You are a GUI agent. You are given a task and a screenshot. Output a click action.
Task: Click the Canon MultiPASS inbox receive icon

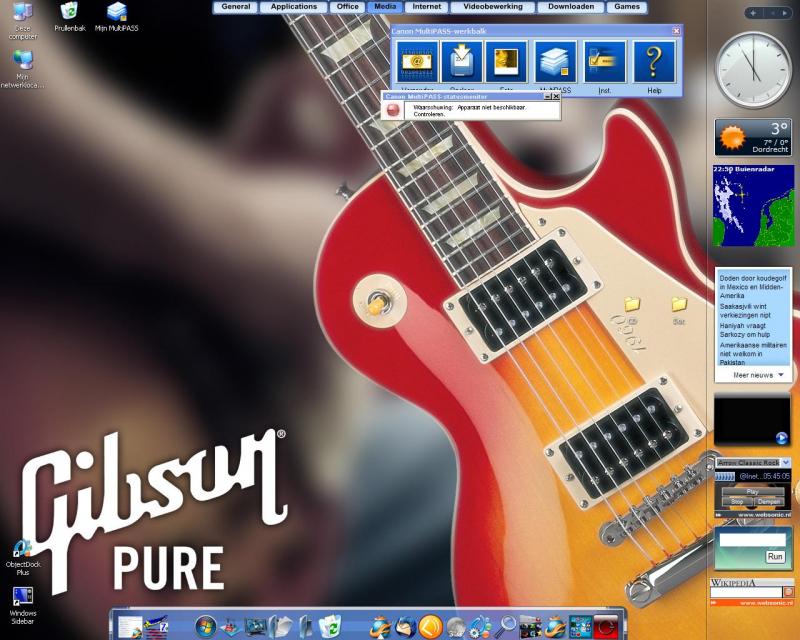[461, 62]
